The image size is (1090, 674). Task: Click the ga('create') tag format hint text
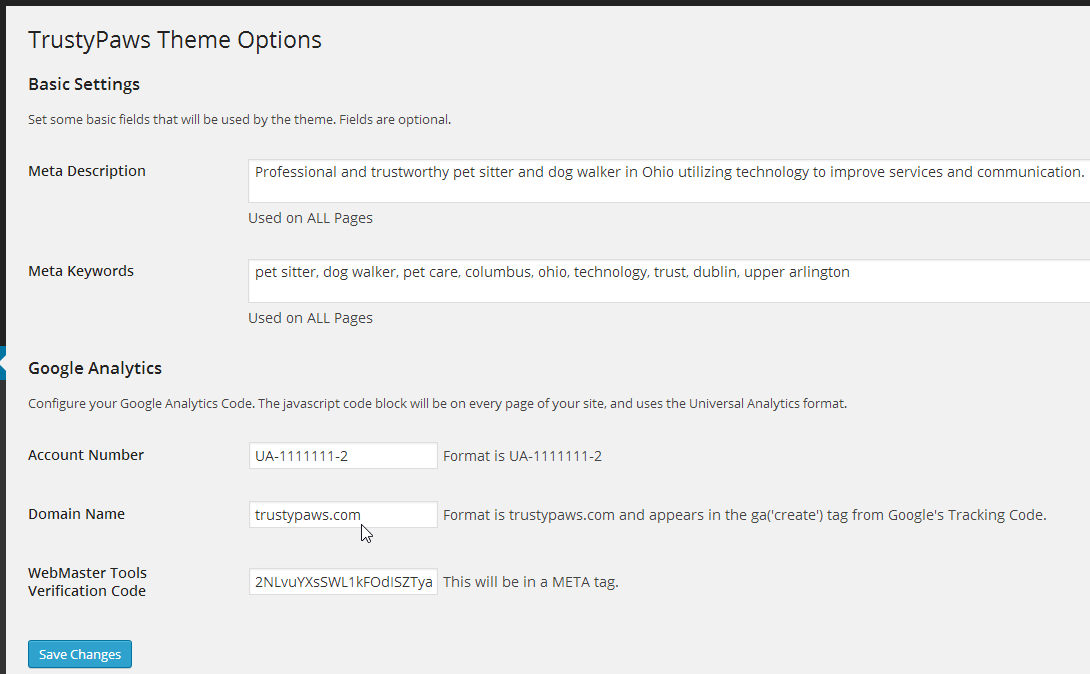745,516
